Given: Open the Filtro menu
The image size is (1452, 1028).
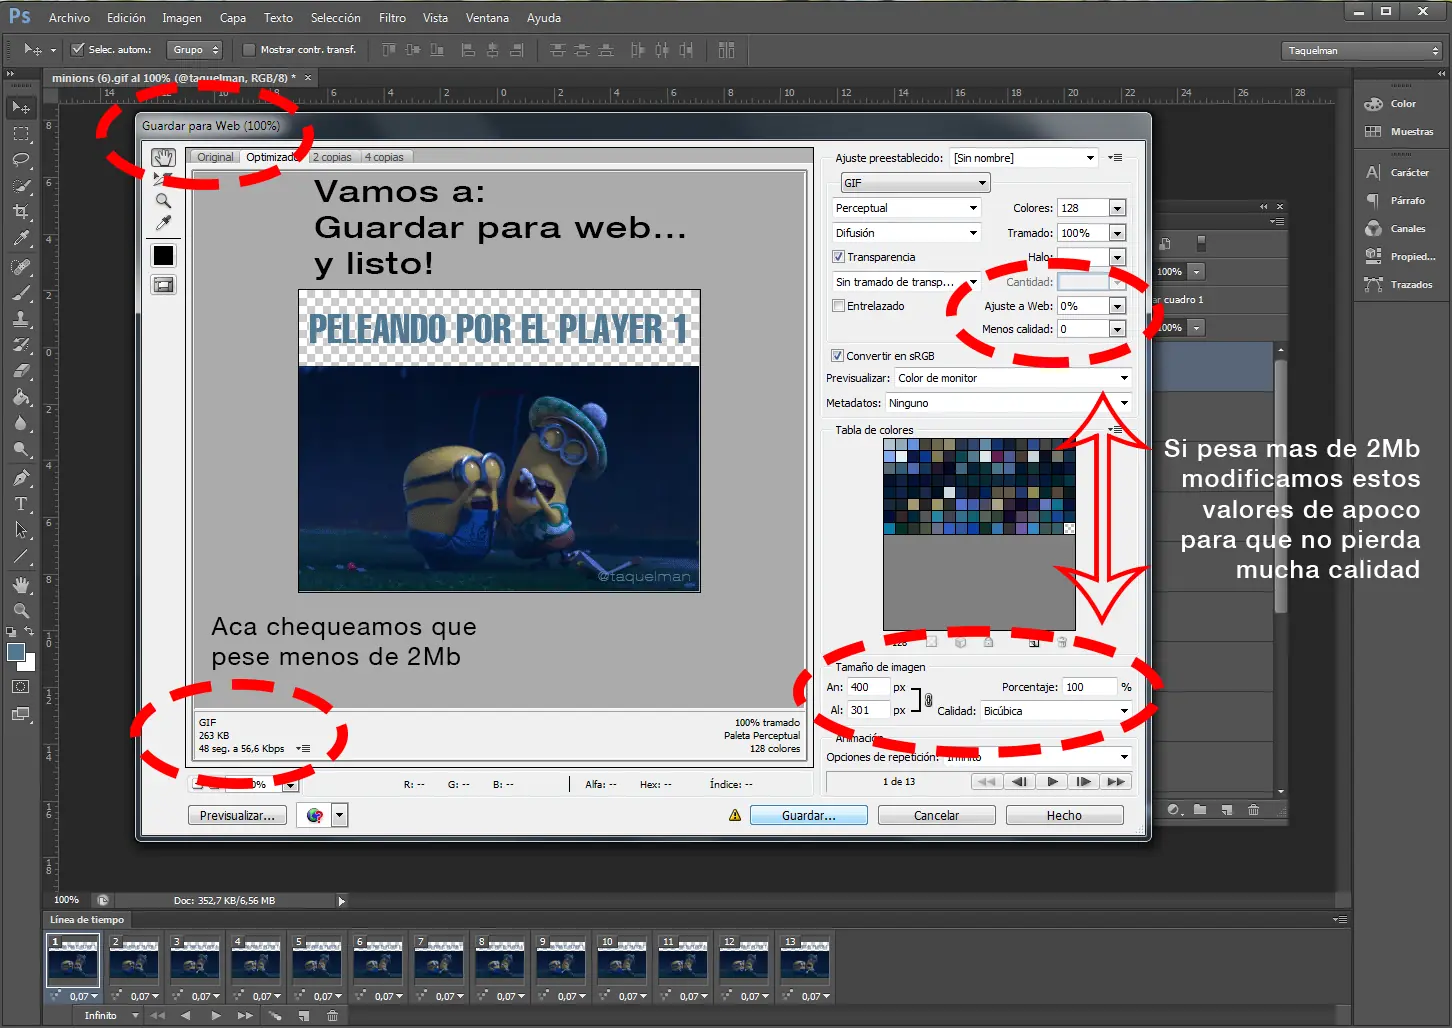Looking at the screenshot, I should [392, 18].
